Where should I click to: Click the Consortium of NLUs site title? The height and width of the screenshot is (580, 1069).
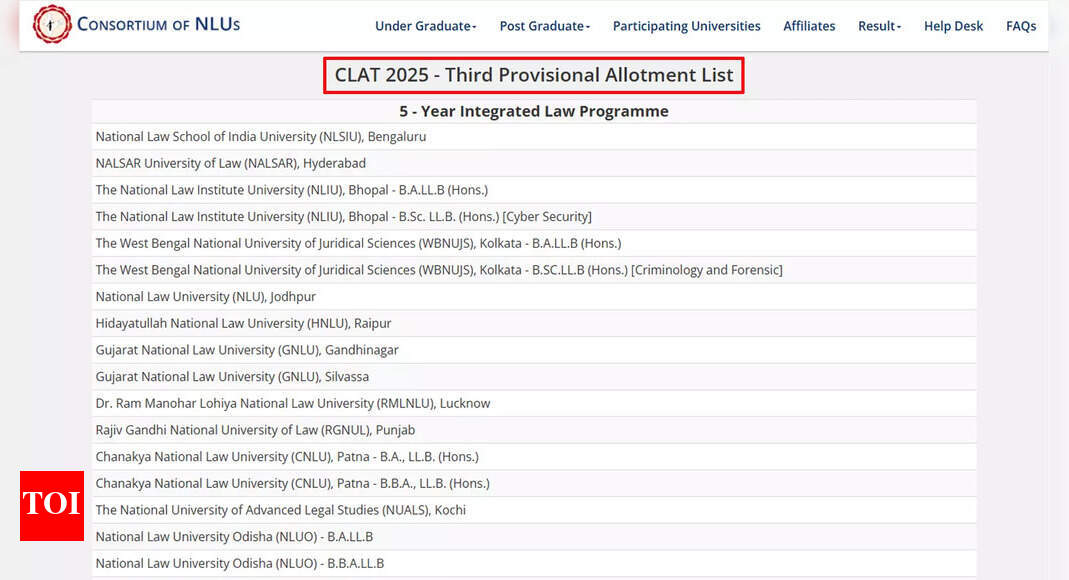158,24
